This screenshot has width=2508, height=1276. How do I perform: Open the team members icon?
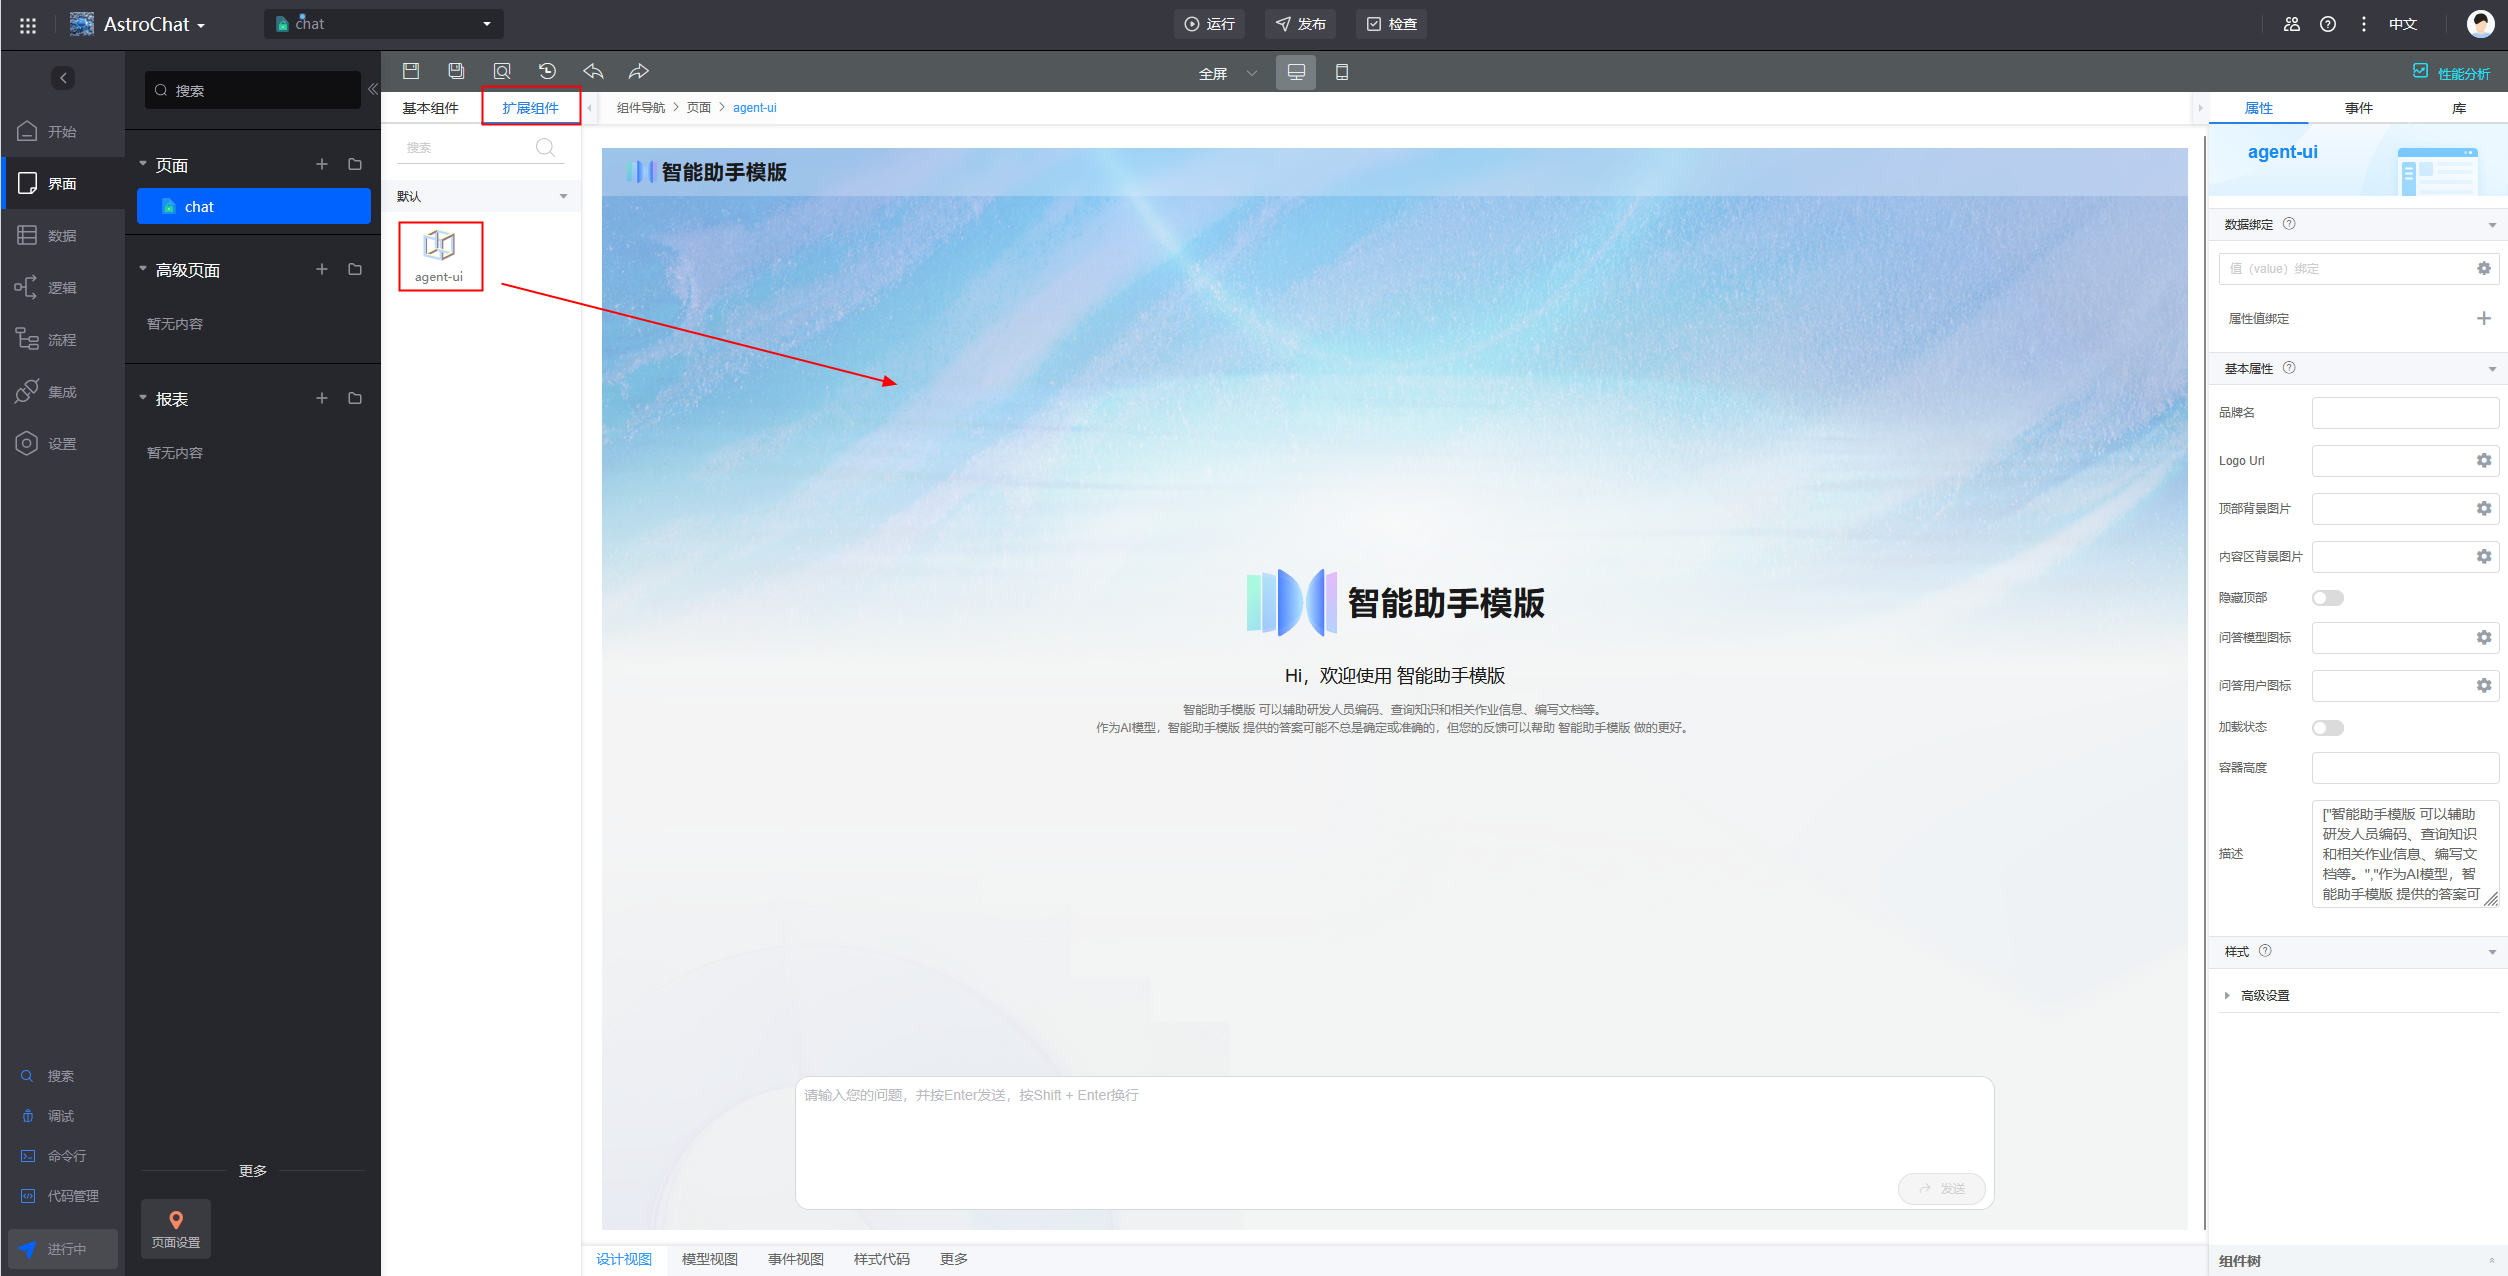(x=2292, y=24)
